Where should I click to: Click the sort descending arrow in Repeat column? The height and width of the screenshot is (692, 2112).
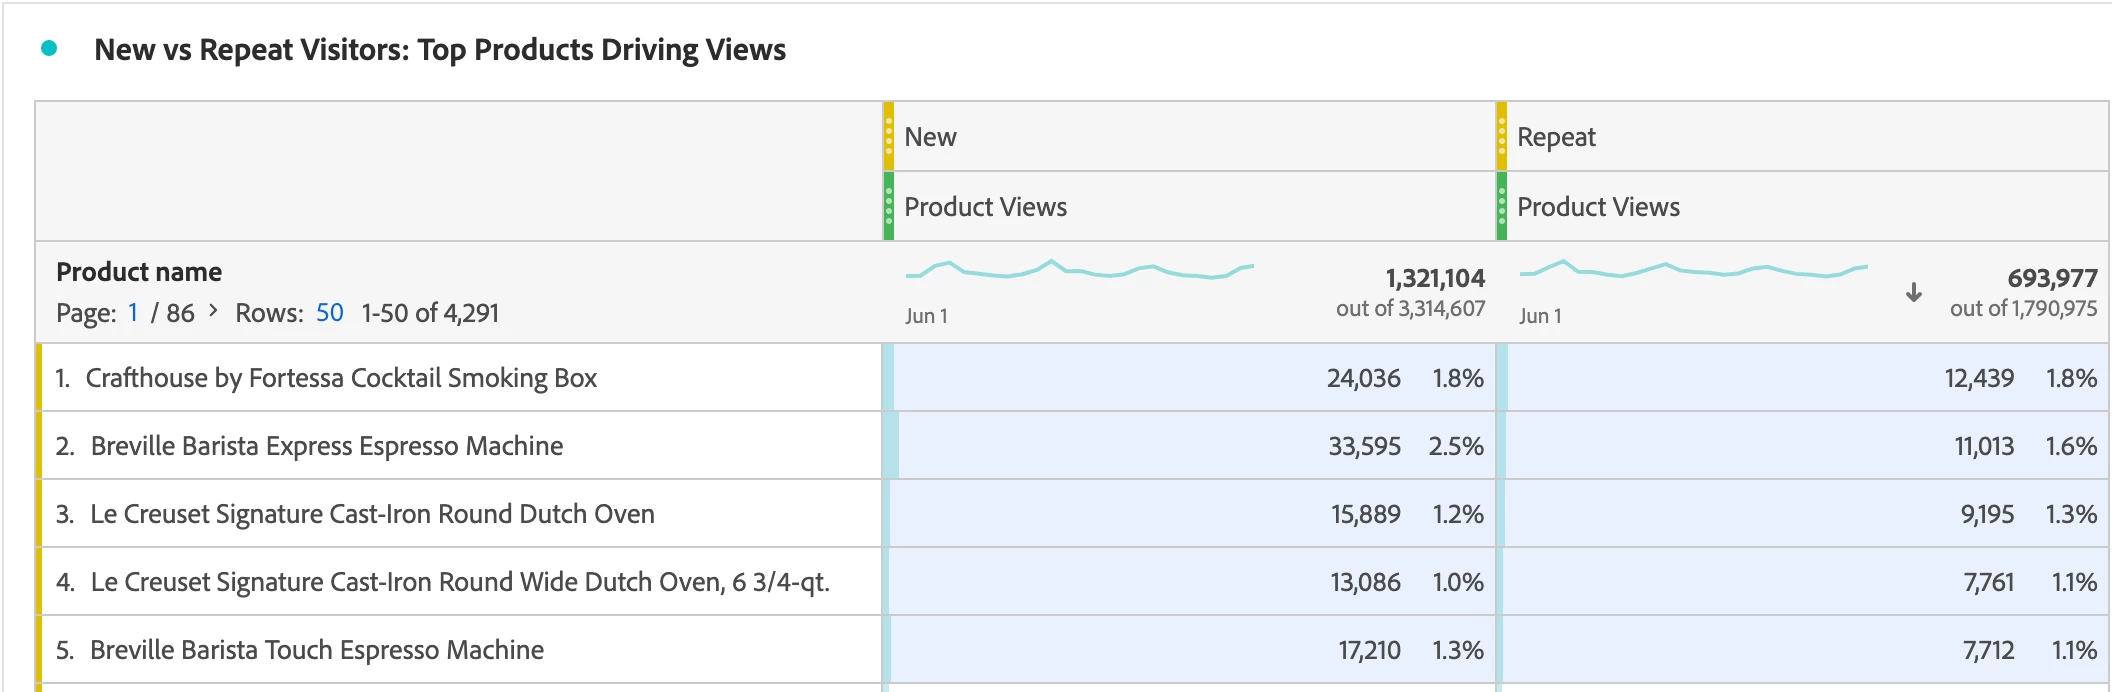(1913, 292)
